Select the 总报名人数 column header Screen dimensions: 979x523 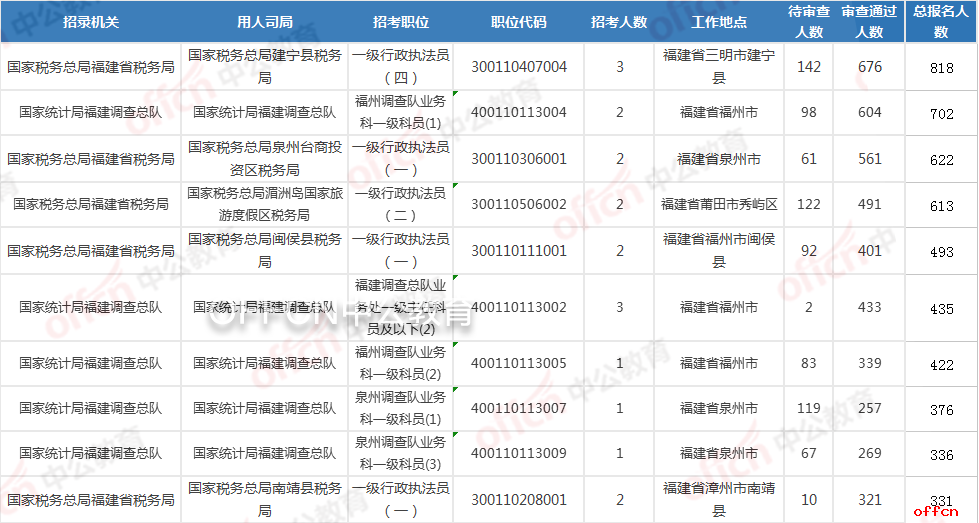pos(940,22)
